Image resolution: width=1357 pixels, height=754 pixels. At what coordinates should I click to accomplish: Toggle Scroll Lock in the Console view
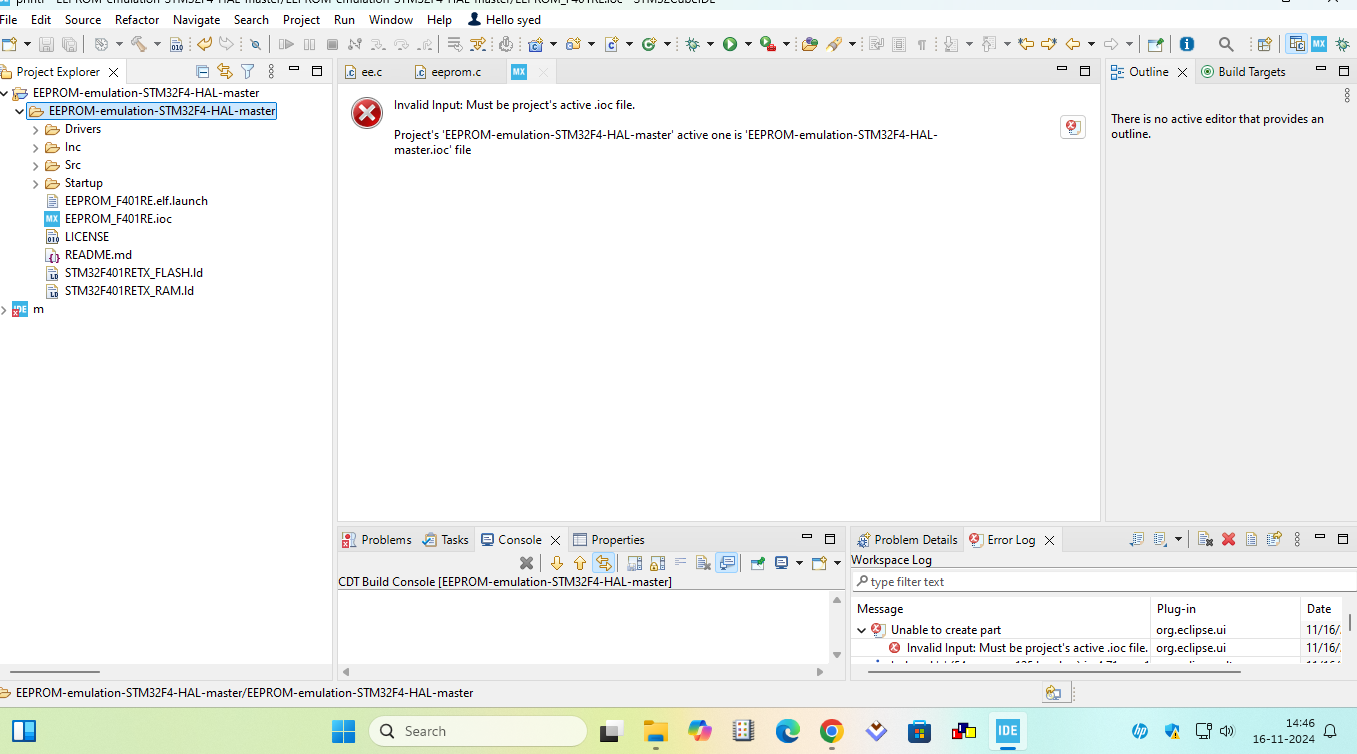pos(658,562)
